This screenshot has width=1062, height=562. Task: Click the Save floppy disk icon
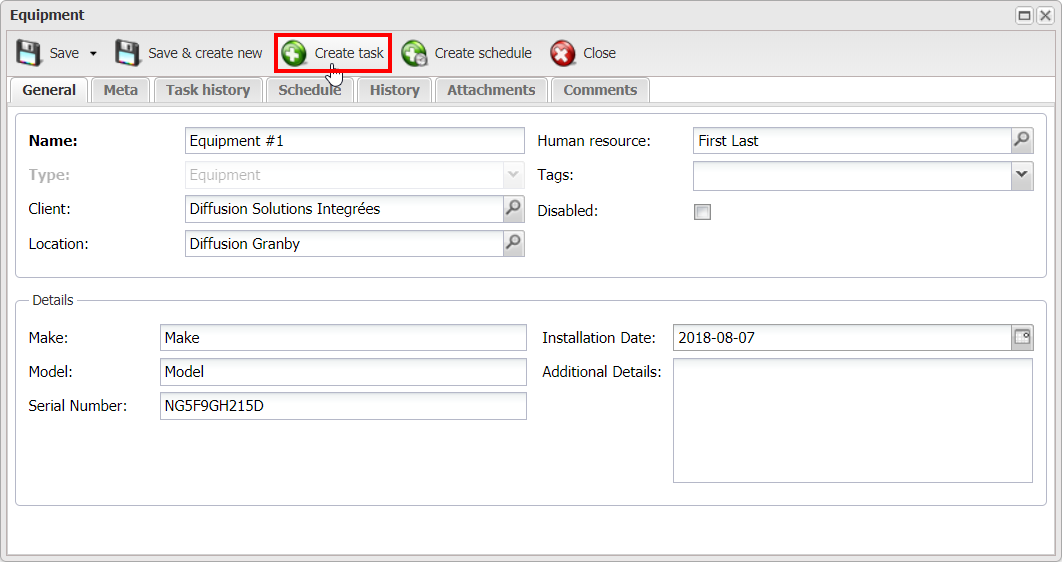[x=28, y=53]
